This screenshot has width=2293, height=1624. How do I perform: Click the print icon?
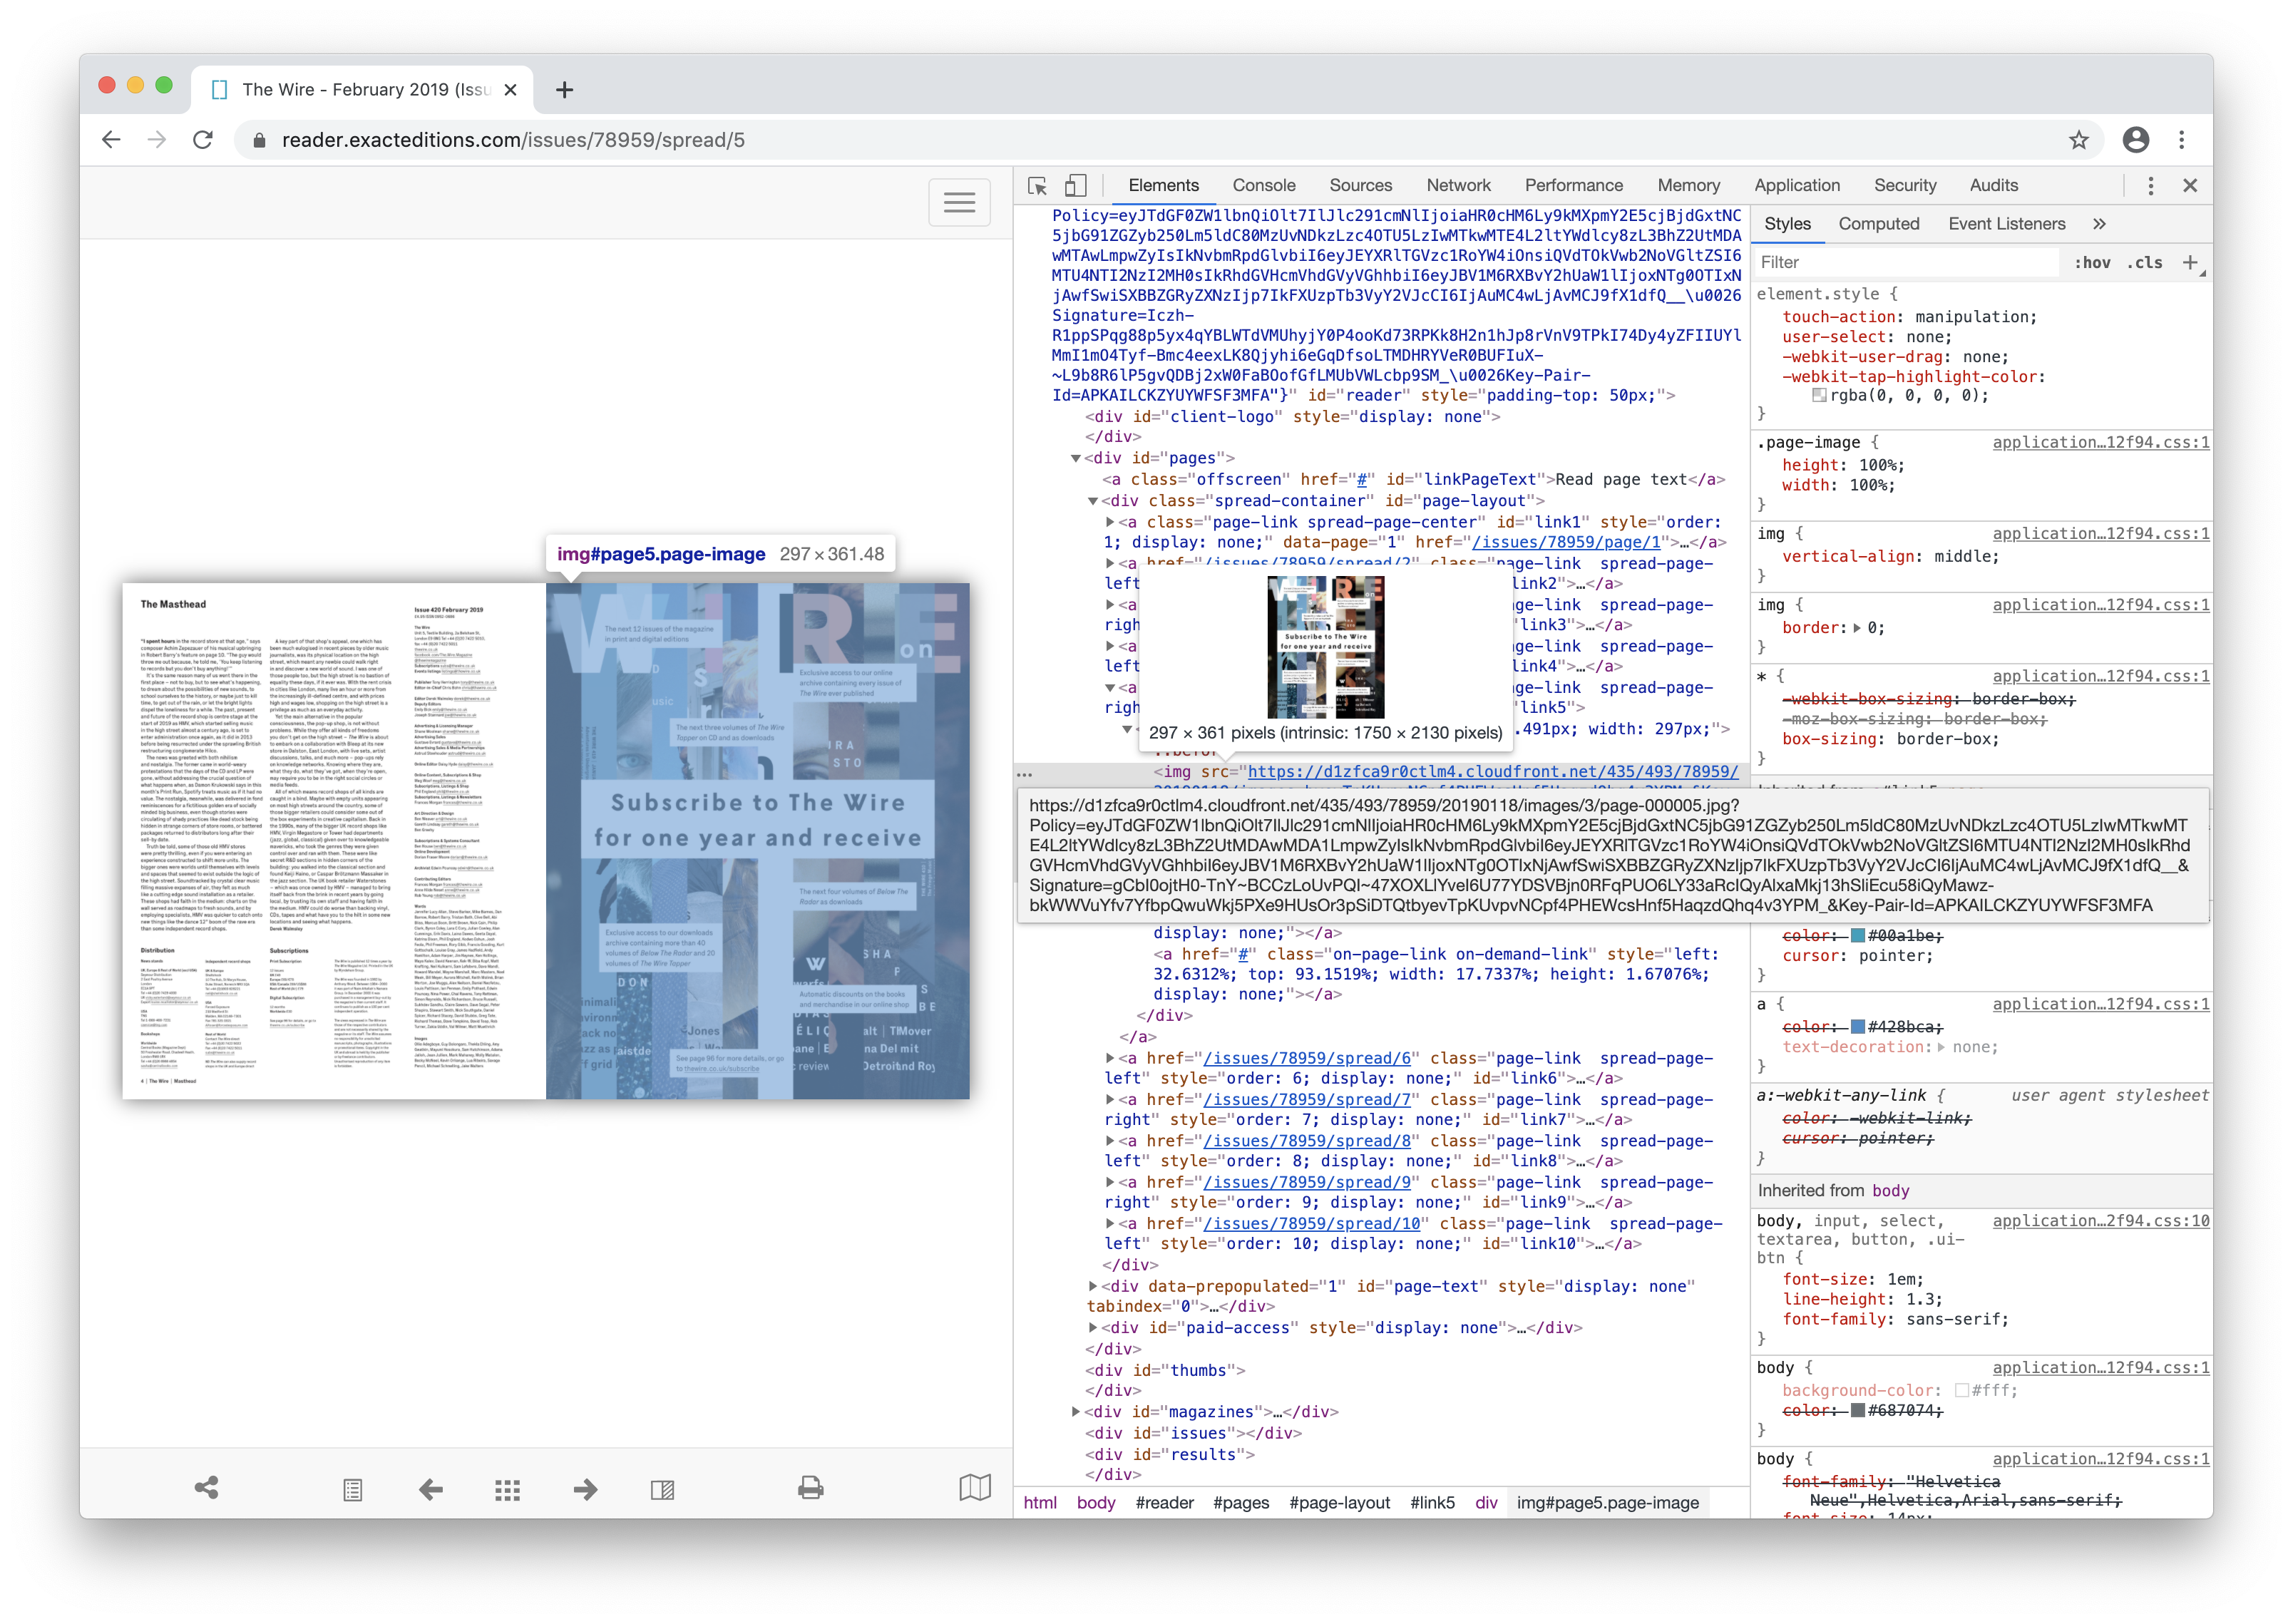coord(810,1489)
